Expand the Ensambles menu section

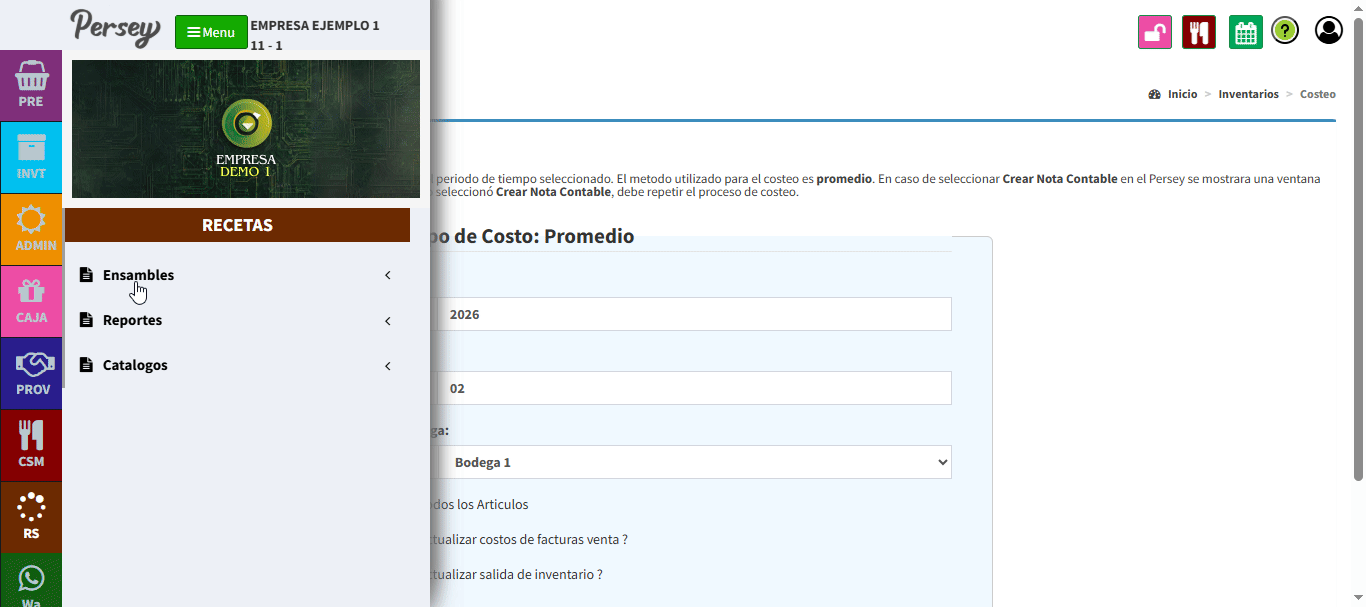pos(138,275)
